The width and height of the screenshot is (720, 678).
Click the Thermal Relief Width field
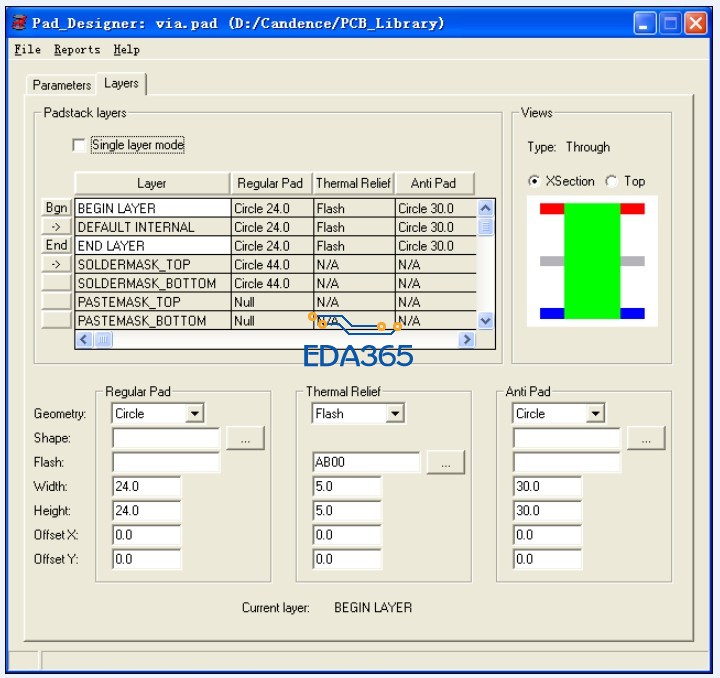coord(347,487)
